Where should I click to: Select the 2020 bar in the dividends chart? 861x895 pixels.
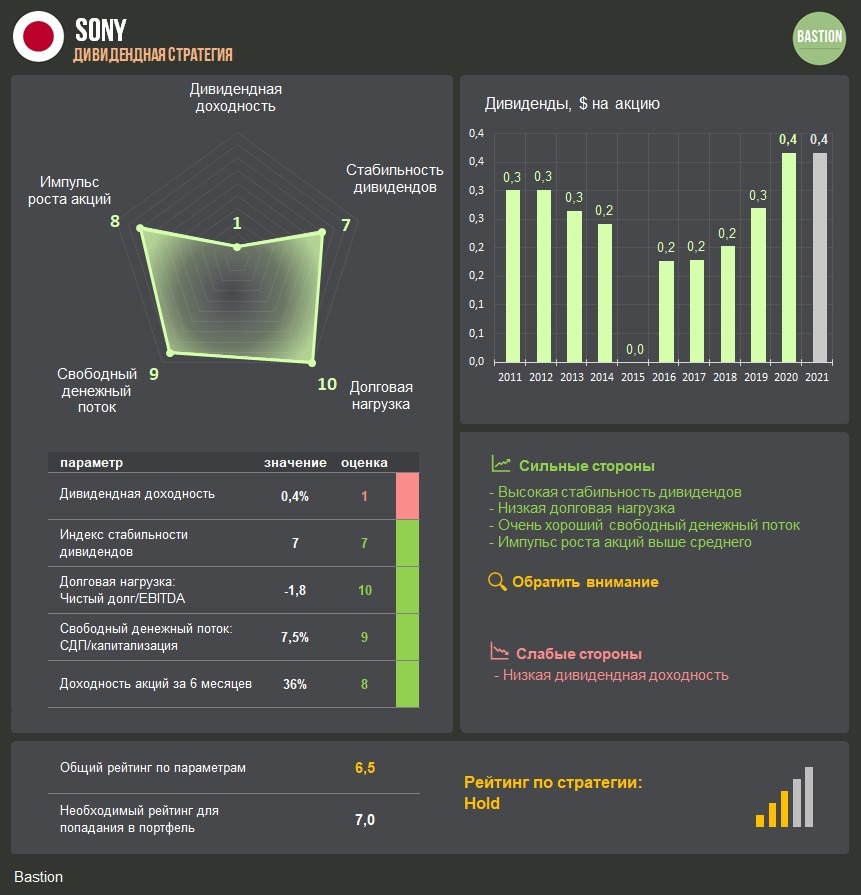point(788,257)
